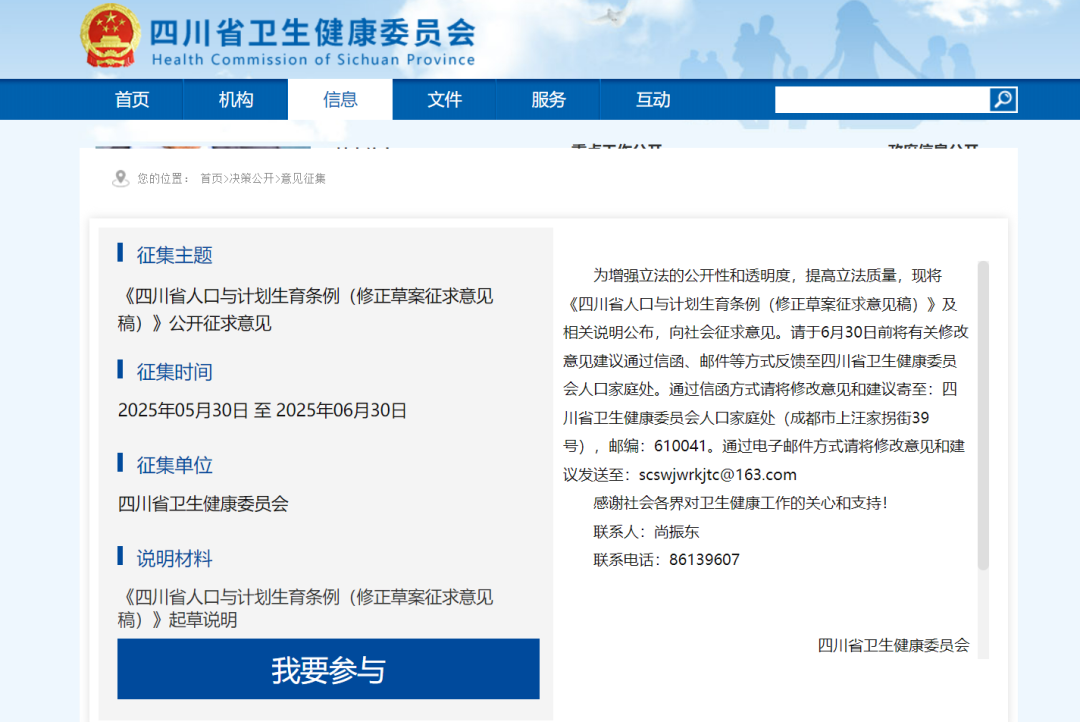Open the 互动 navigation menu
The width and height of the screenshot is (1080, 722).
pyautogui.click(x=653, y=100)
